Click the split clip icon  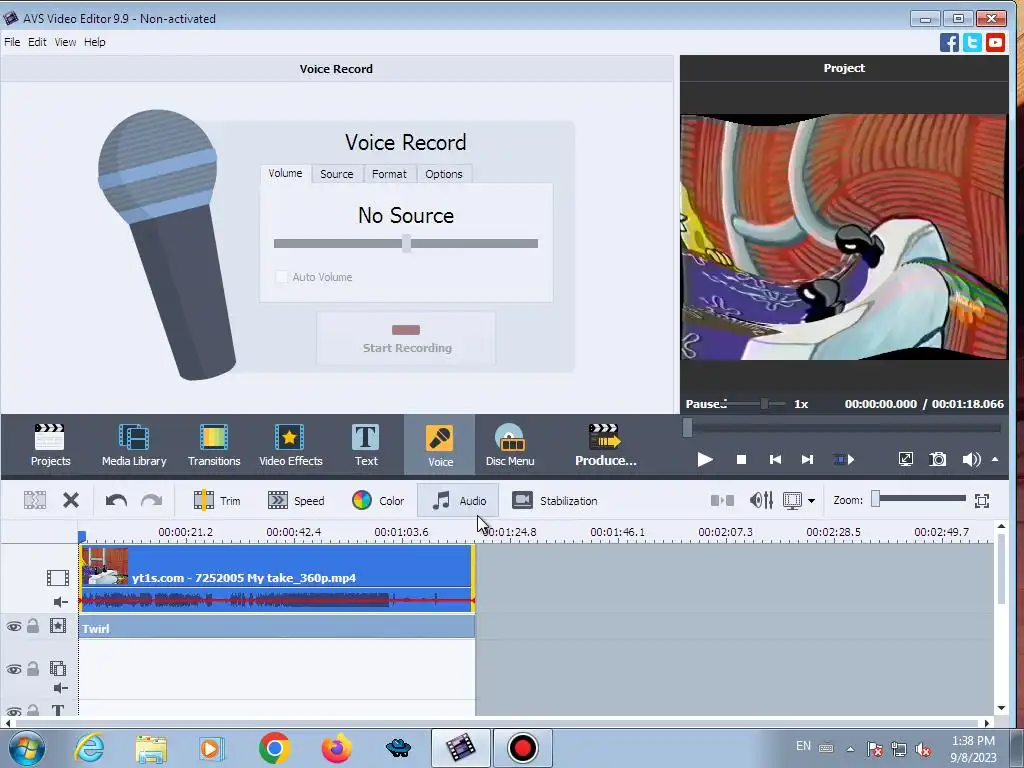(x=35, y=500)
